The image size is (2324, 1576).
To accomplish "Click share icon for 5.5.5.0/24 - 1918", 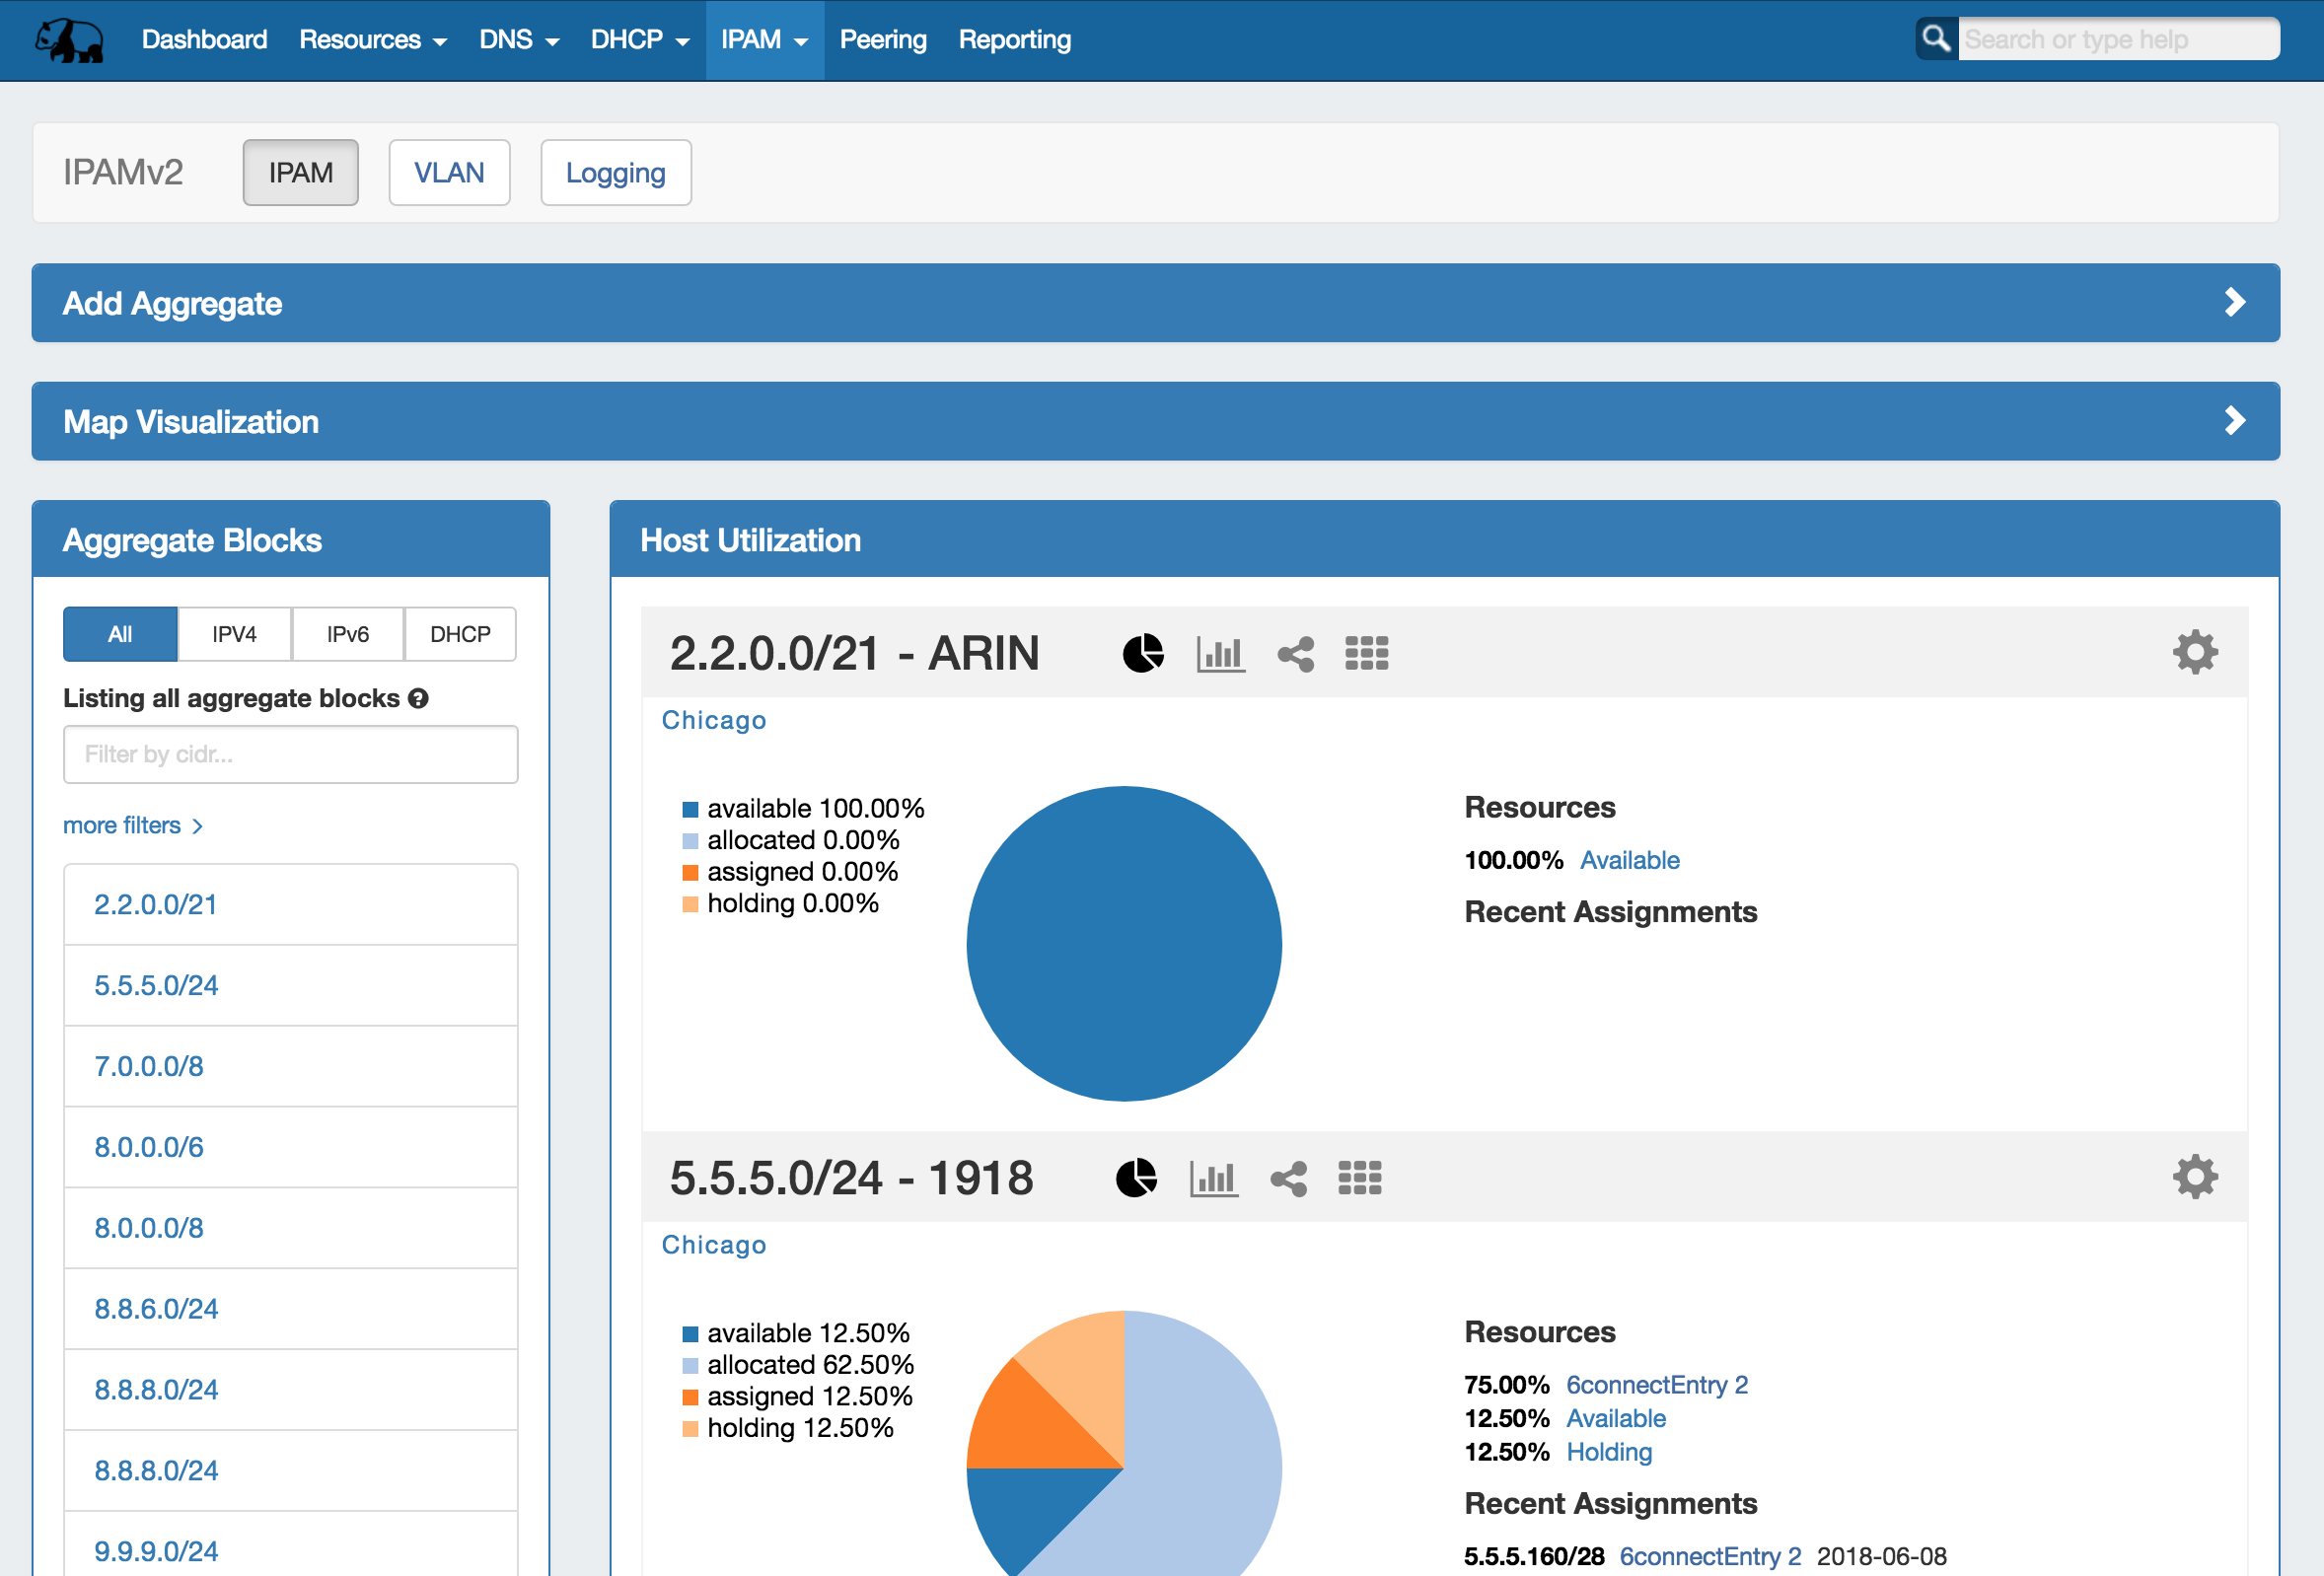I will tap(1288, 1178).
